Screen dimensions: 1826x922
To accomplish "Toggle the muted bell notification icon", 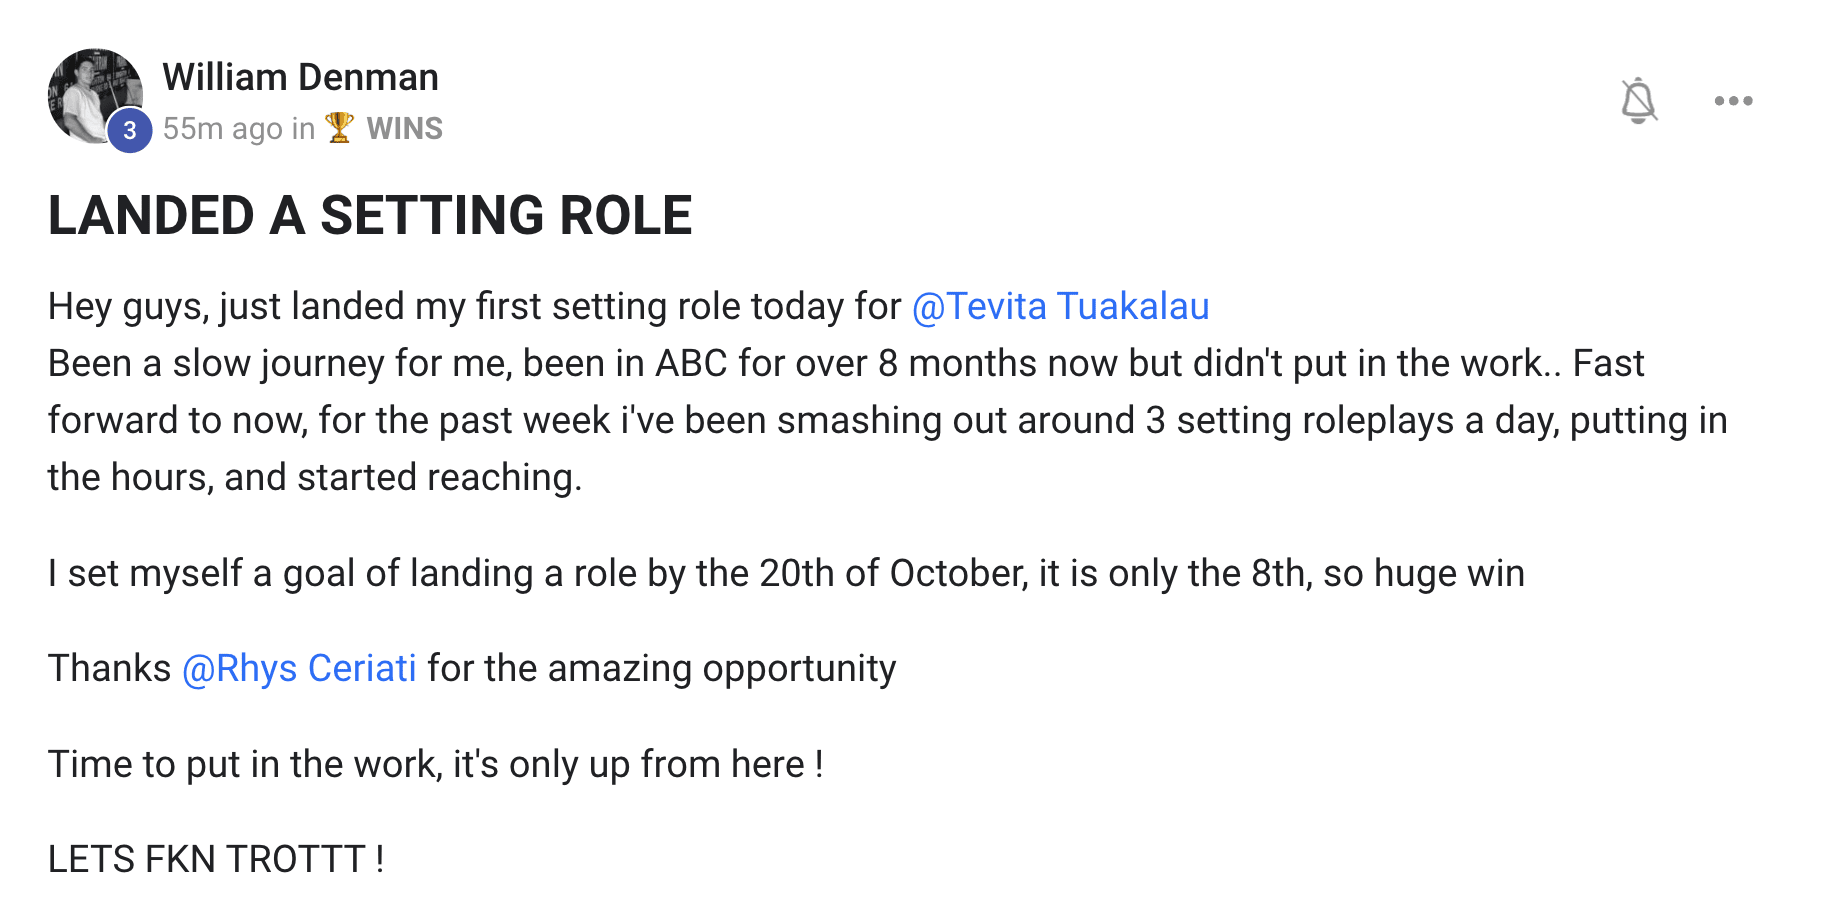I will (x=1638, y=100).
